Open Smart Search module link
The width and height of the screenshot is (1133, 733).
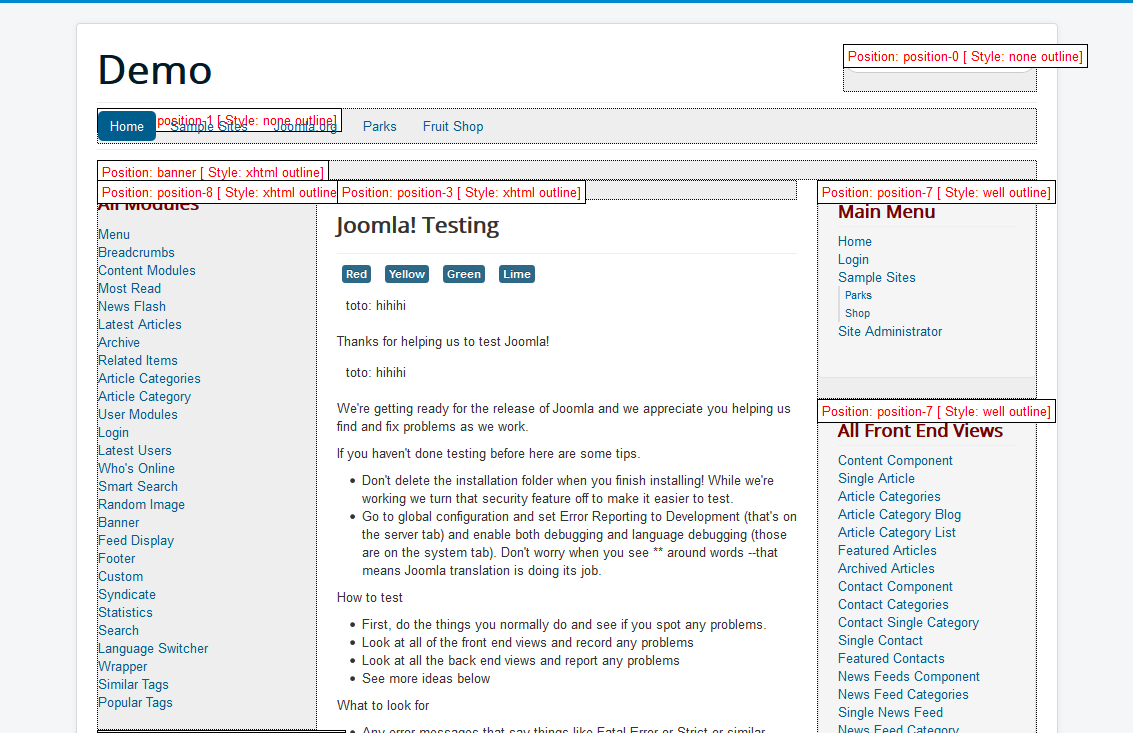[x=138, y=486]
